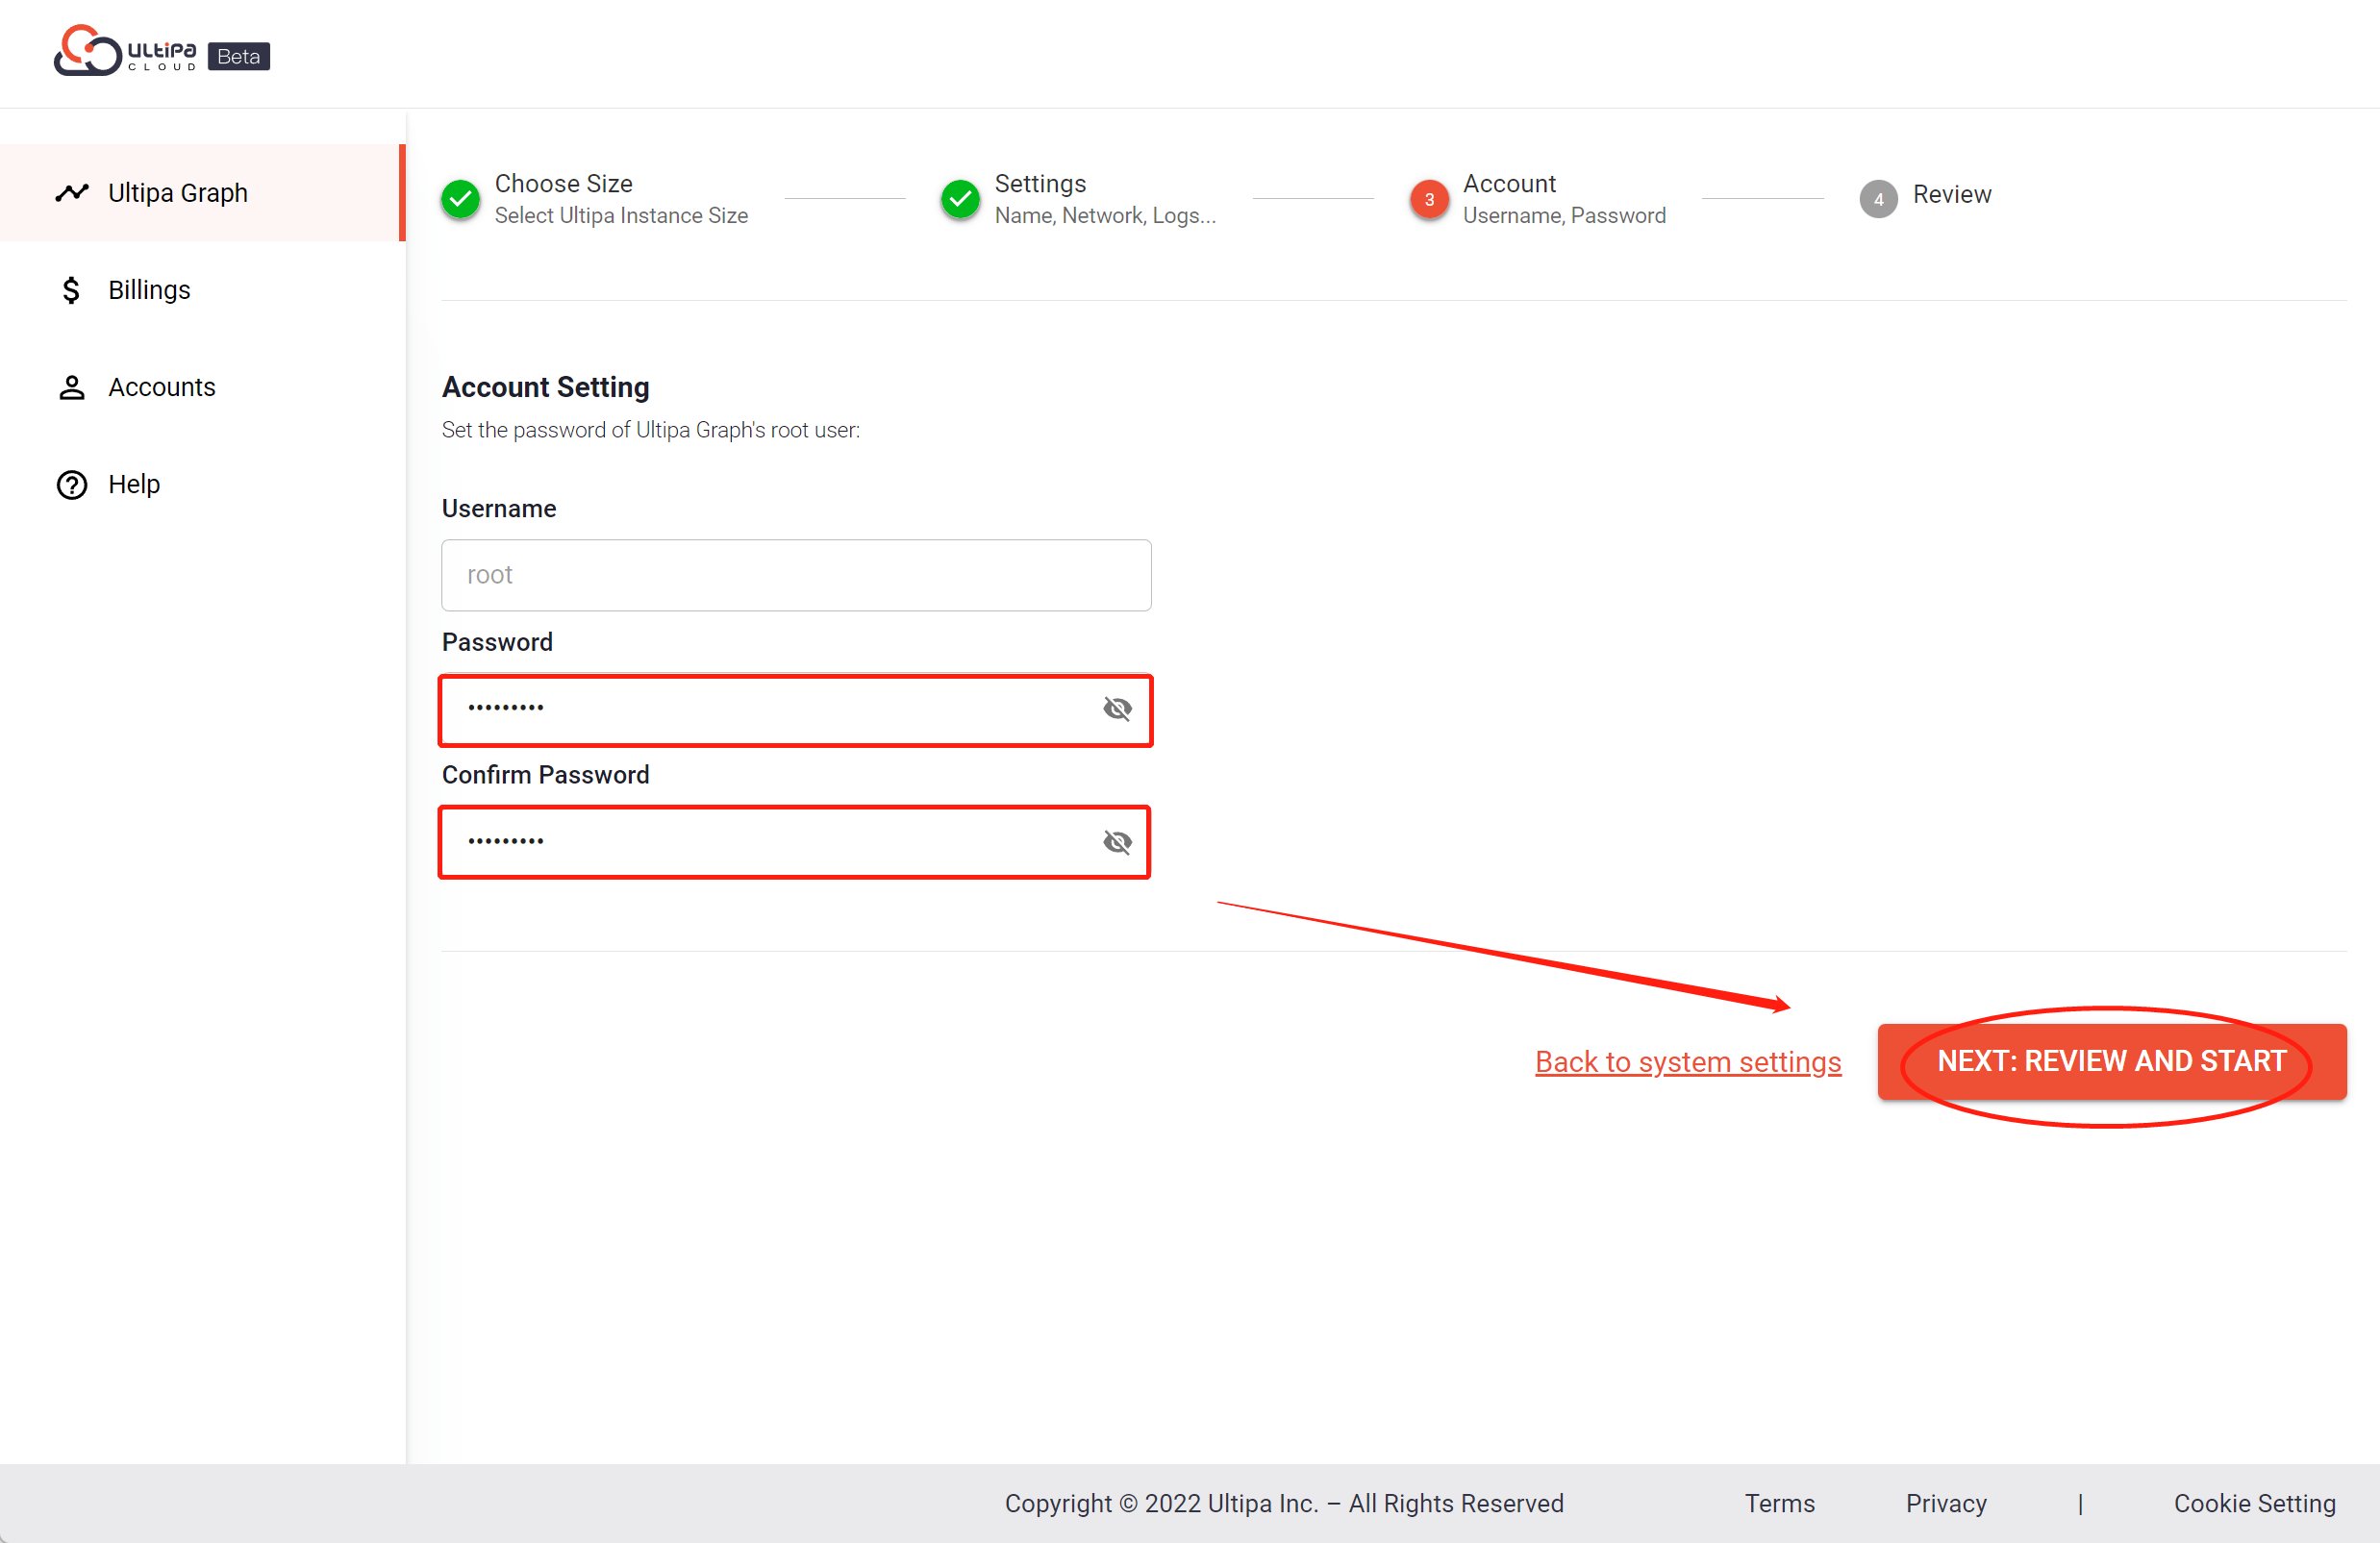2380x1543 pixels.
Task: Click NEXT: REVIEW AND START button
Action: 2112,1061
